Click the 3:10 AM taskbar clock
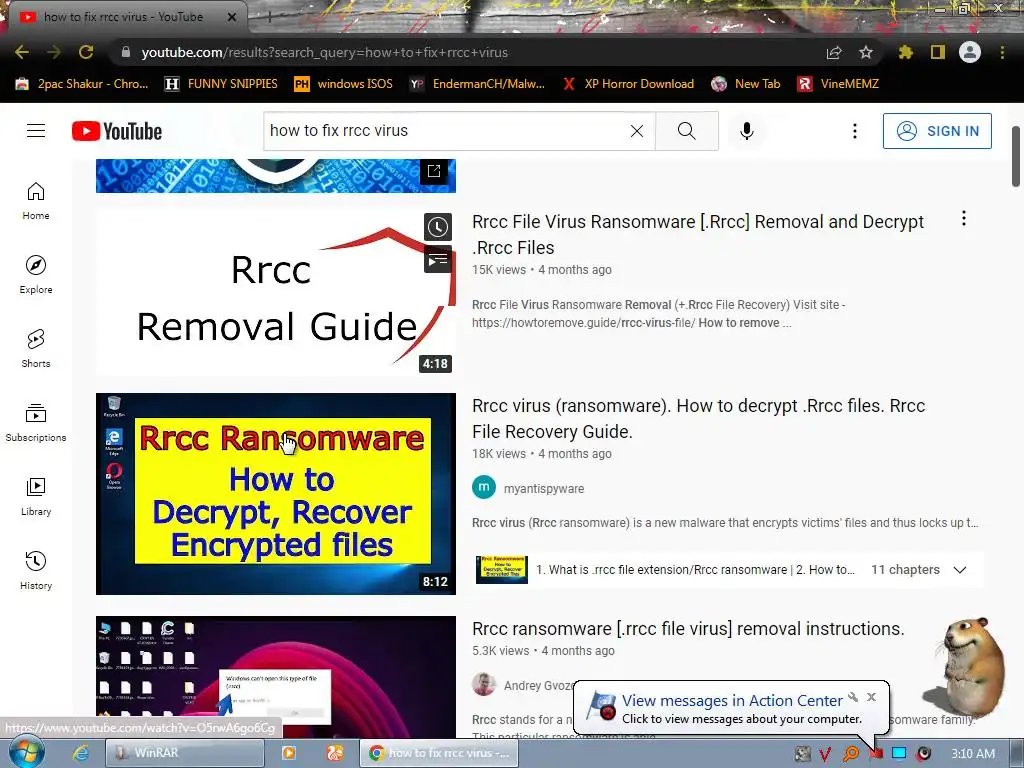 coord(973,754)
